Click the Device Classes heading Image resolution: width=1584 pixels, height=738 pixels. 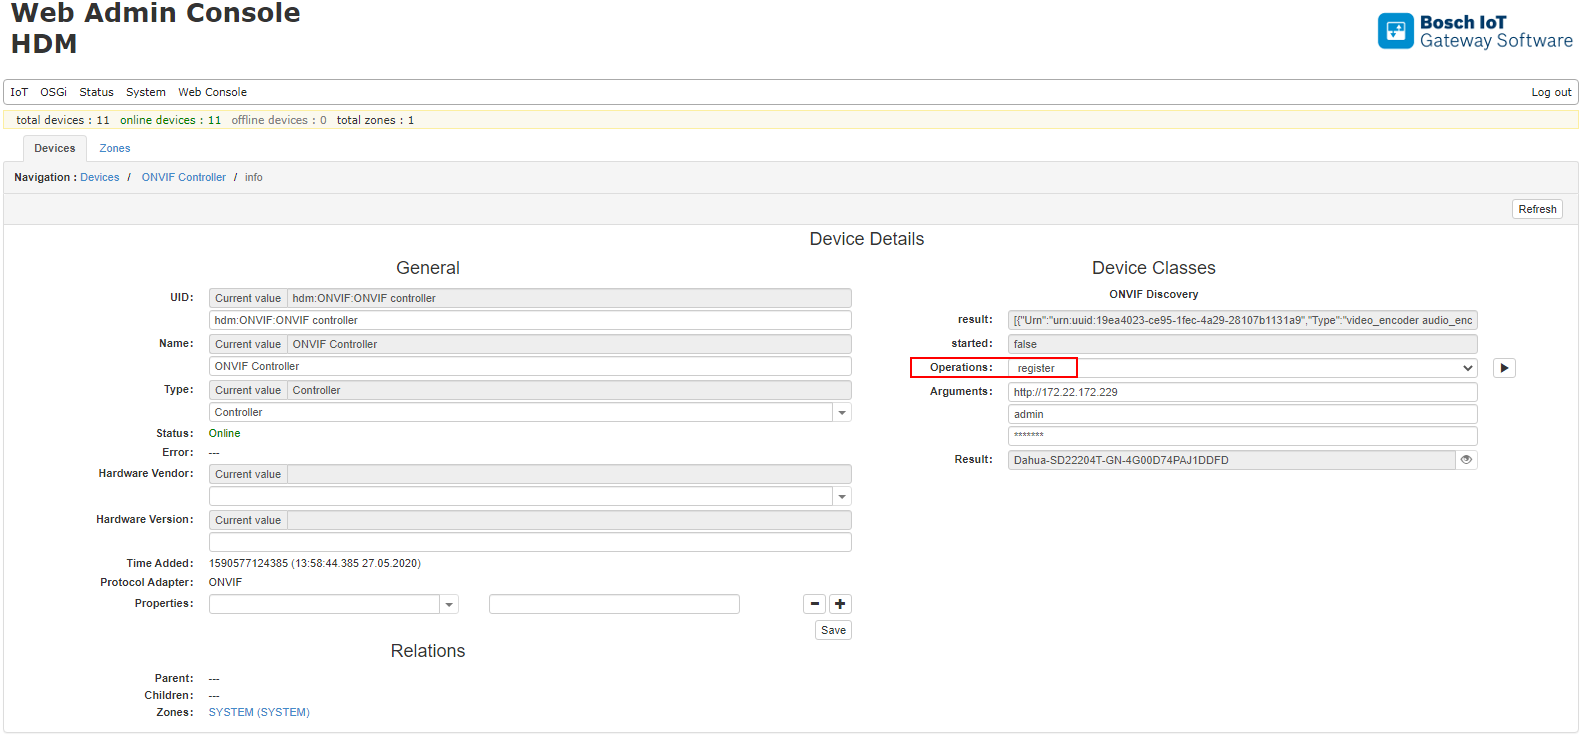point(1153,268)
